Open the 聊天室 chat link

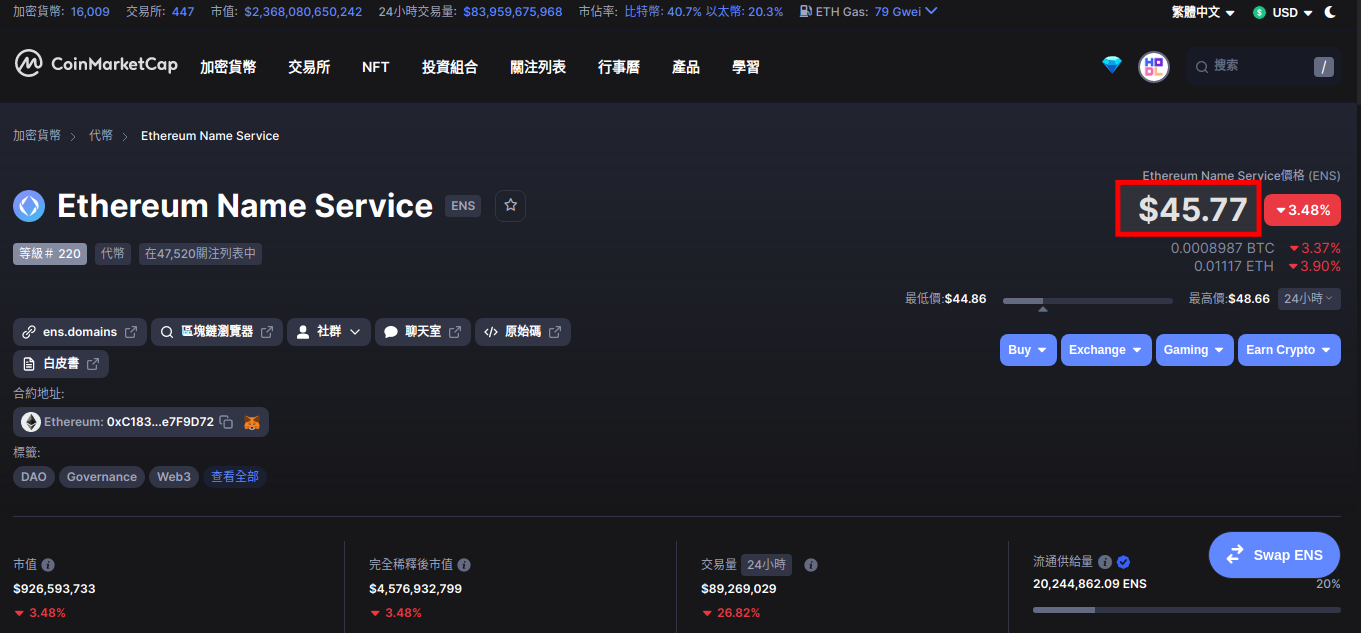(423, 332)
